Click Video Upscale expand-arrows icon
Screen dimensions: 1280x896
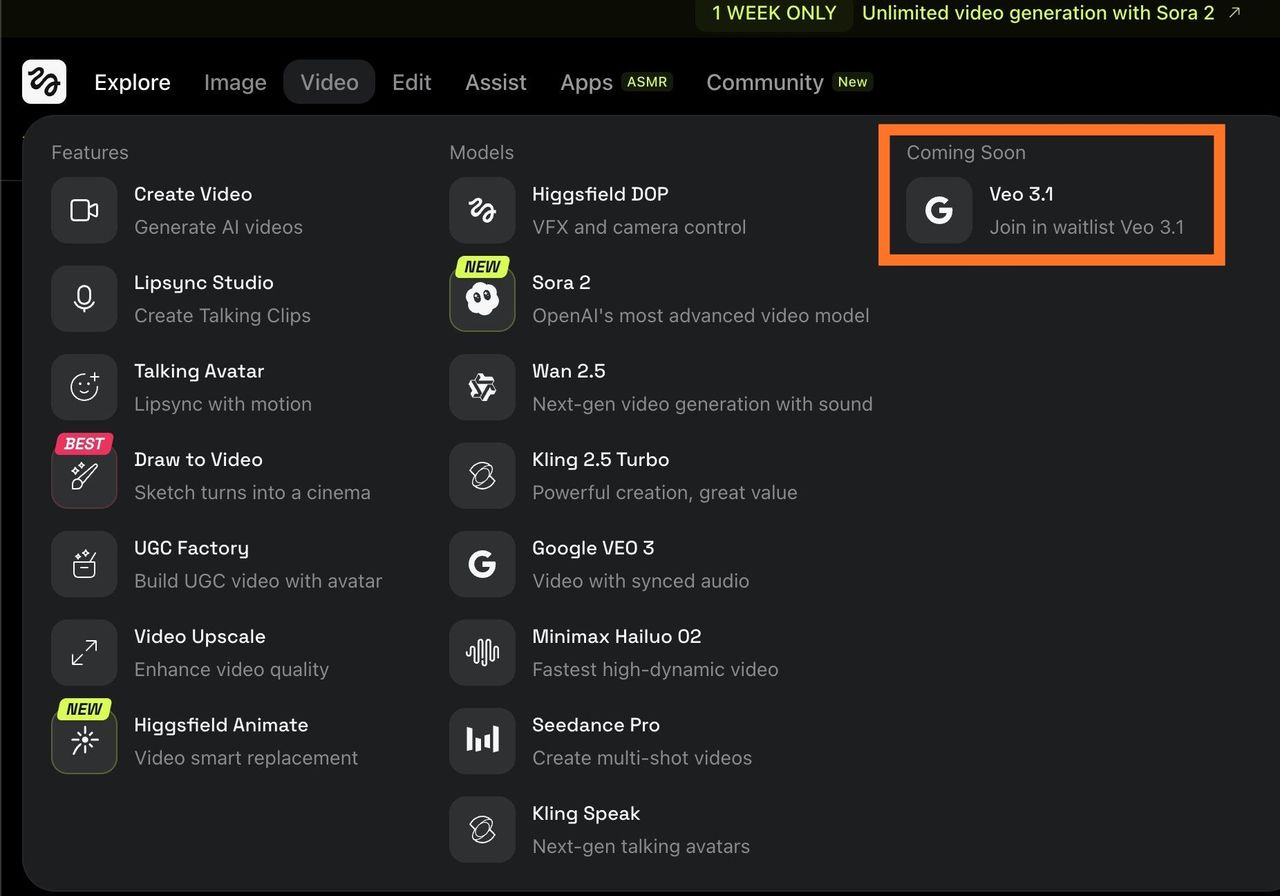(x=84, y=653)
